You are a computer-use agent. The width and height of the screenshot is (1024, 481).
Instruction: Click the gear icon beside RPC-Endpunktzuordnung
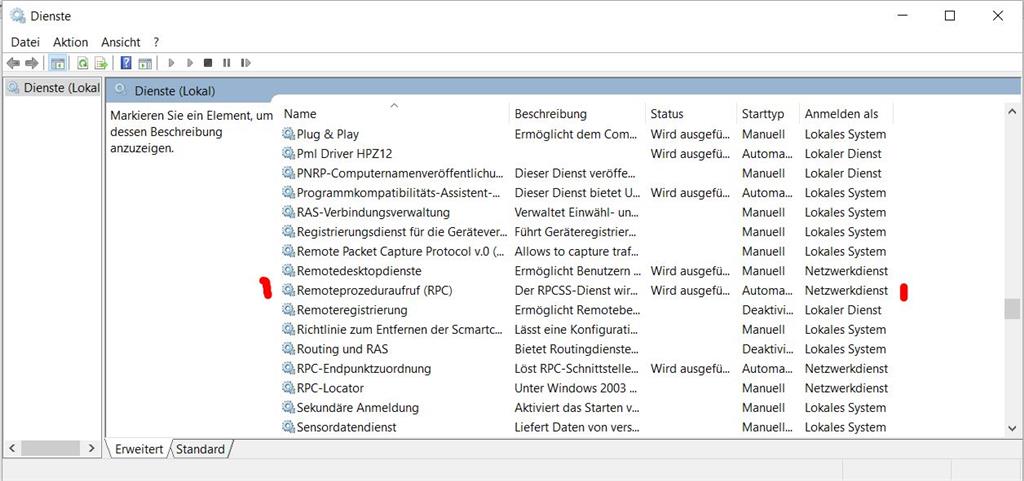pyautogui.click(x=288, y=368)
